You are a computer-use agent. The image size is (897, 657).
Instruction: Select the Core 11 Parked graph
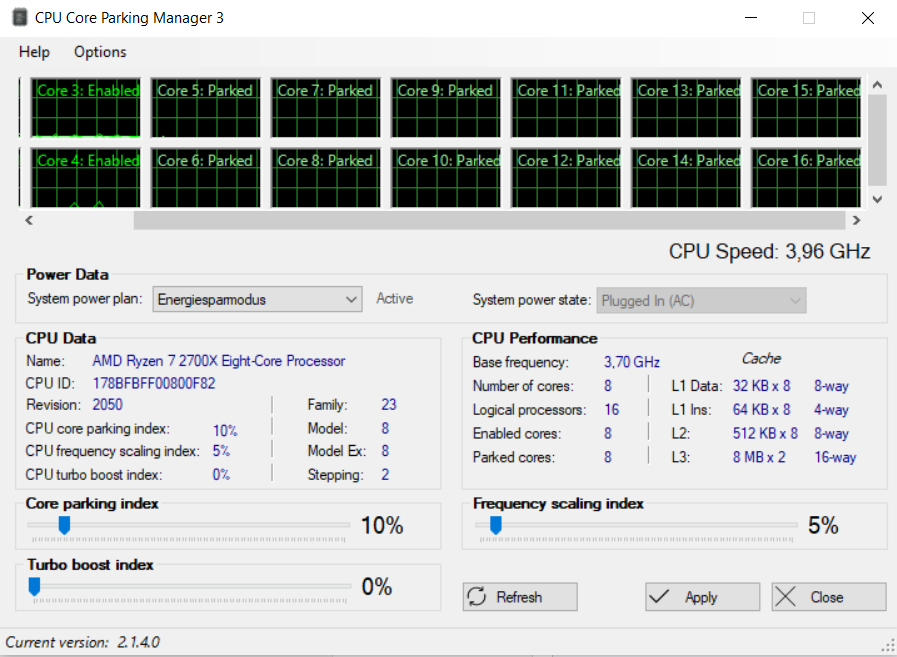[566, 108]
